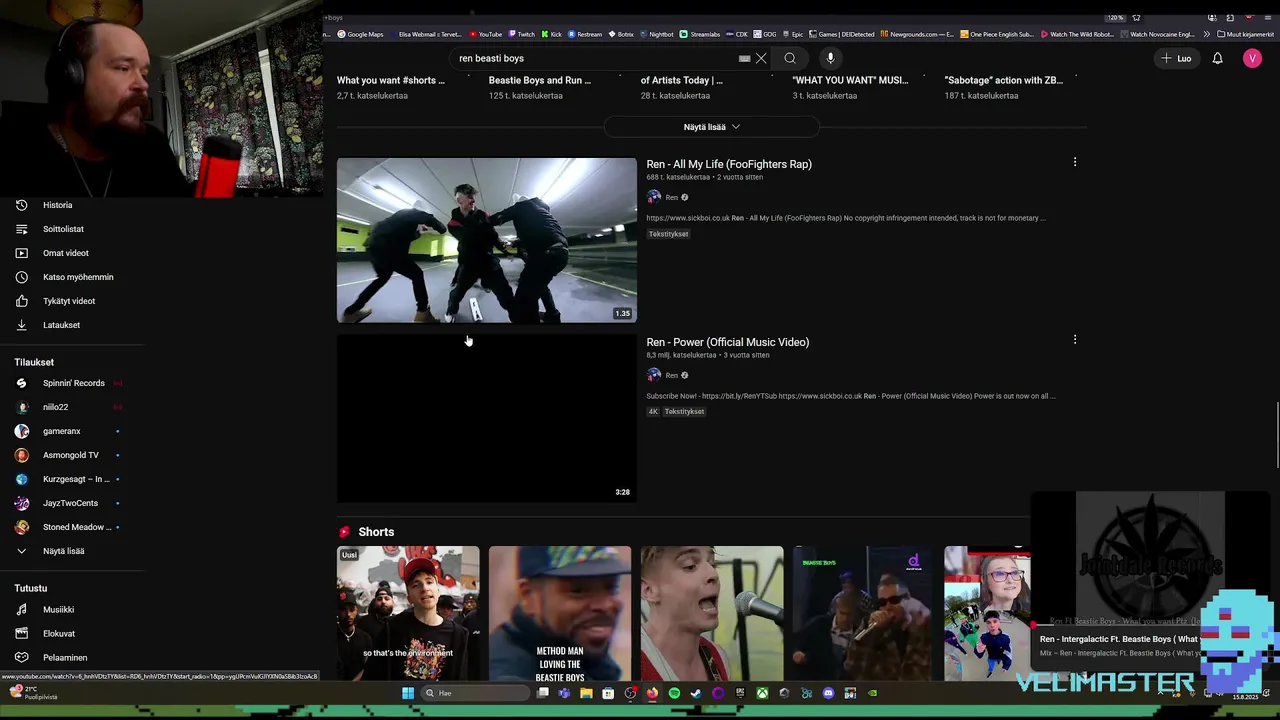Open the YouTube bookmark

[485, 34]
